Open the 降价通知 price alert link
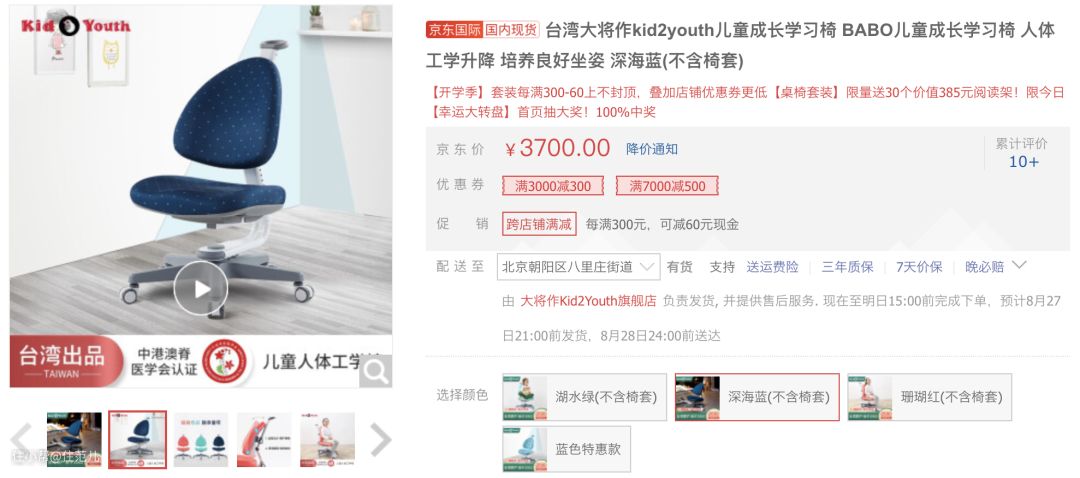 click(652, 149)
